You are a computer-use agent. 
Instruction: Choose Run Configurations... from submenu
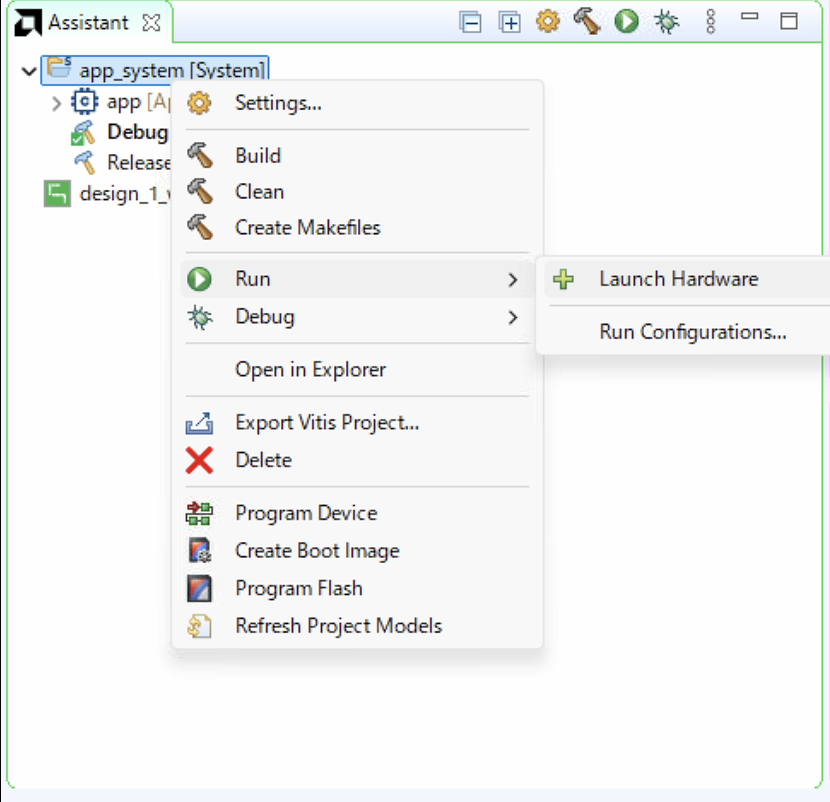pyautogui.click(x=692, y=332)
